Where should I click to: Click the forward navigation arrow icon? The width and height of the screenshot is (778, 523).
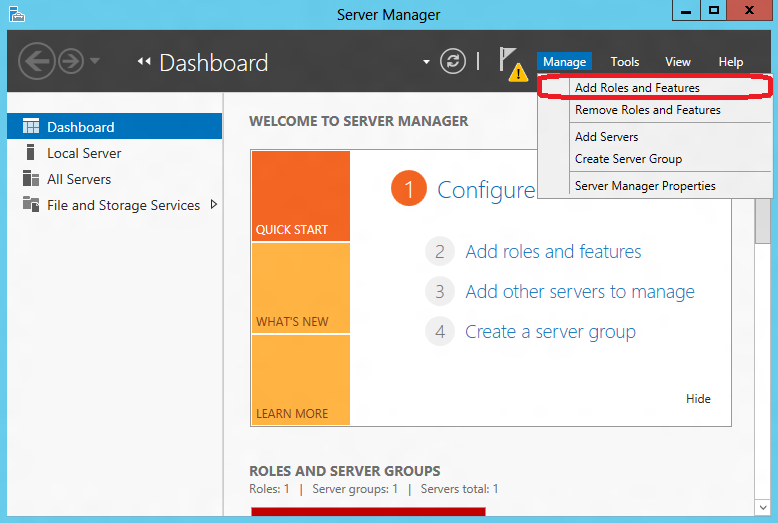click(x=70, y=61)
